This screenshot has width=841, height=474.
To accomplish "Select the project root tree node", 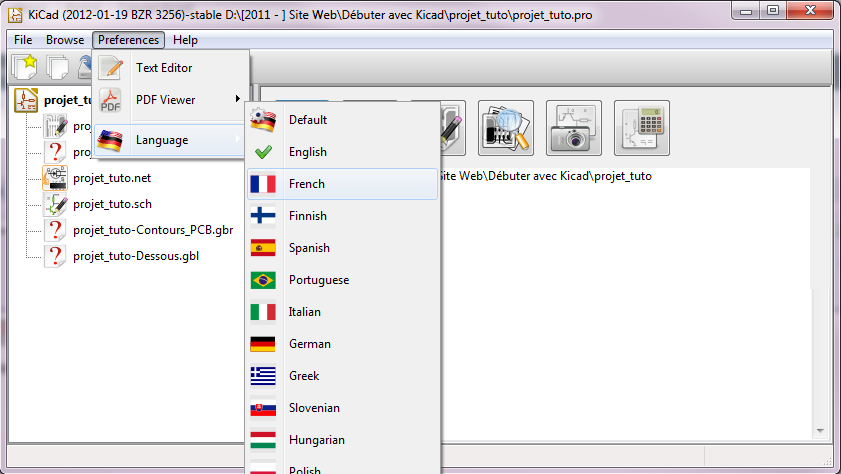I will (68, 100).
